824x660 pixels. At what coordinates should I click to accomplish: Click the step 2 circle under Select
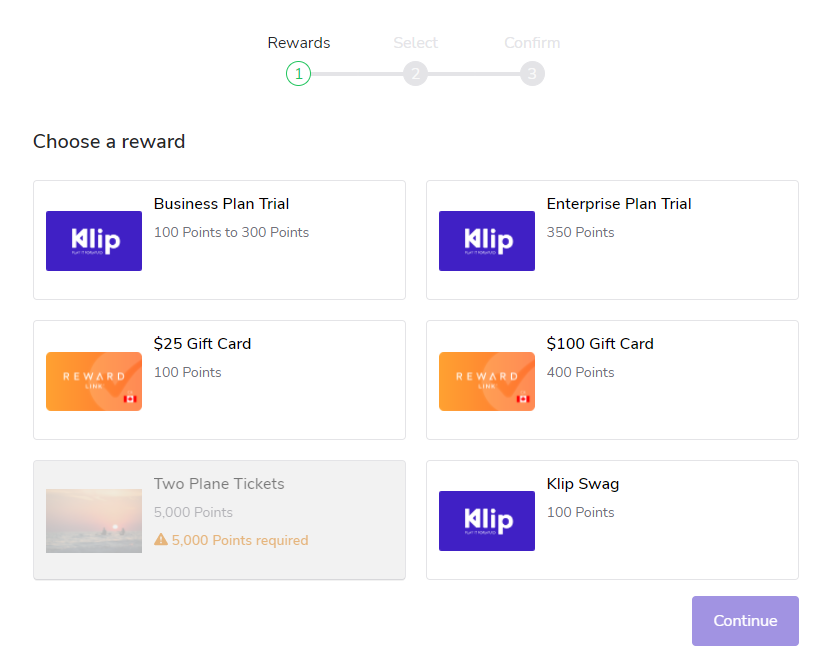(x=415, y=74)
